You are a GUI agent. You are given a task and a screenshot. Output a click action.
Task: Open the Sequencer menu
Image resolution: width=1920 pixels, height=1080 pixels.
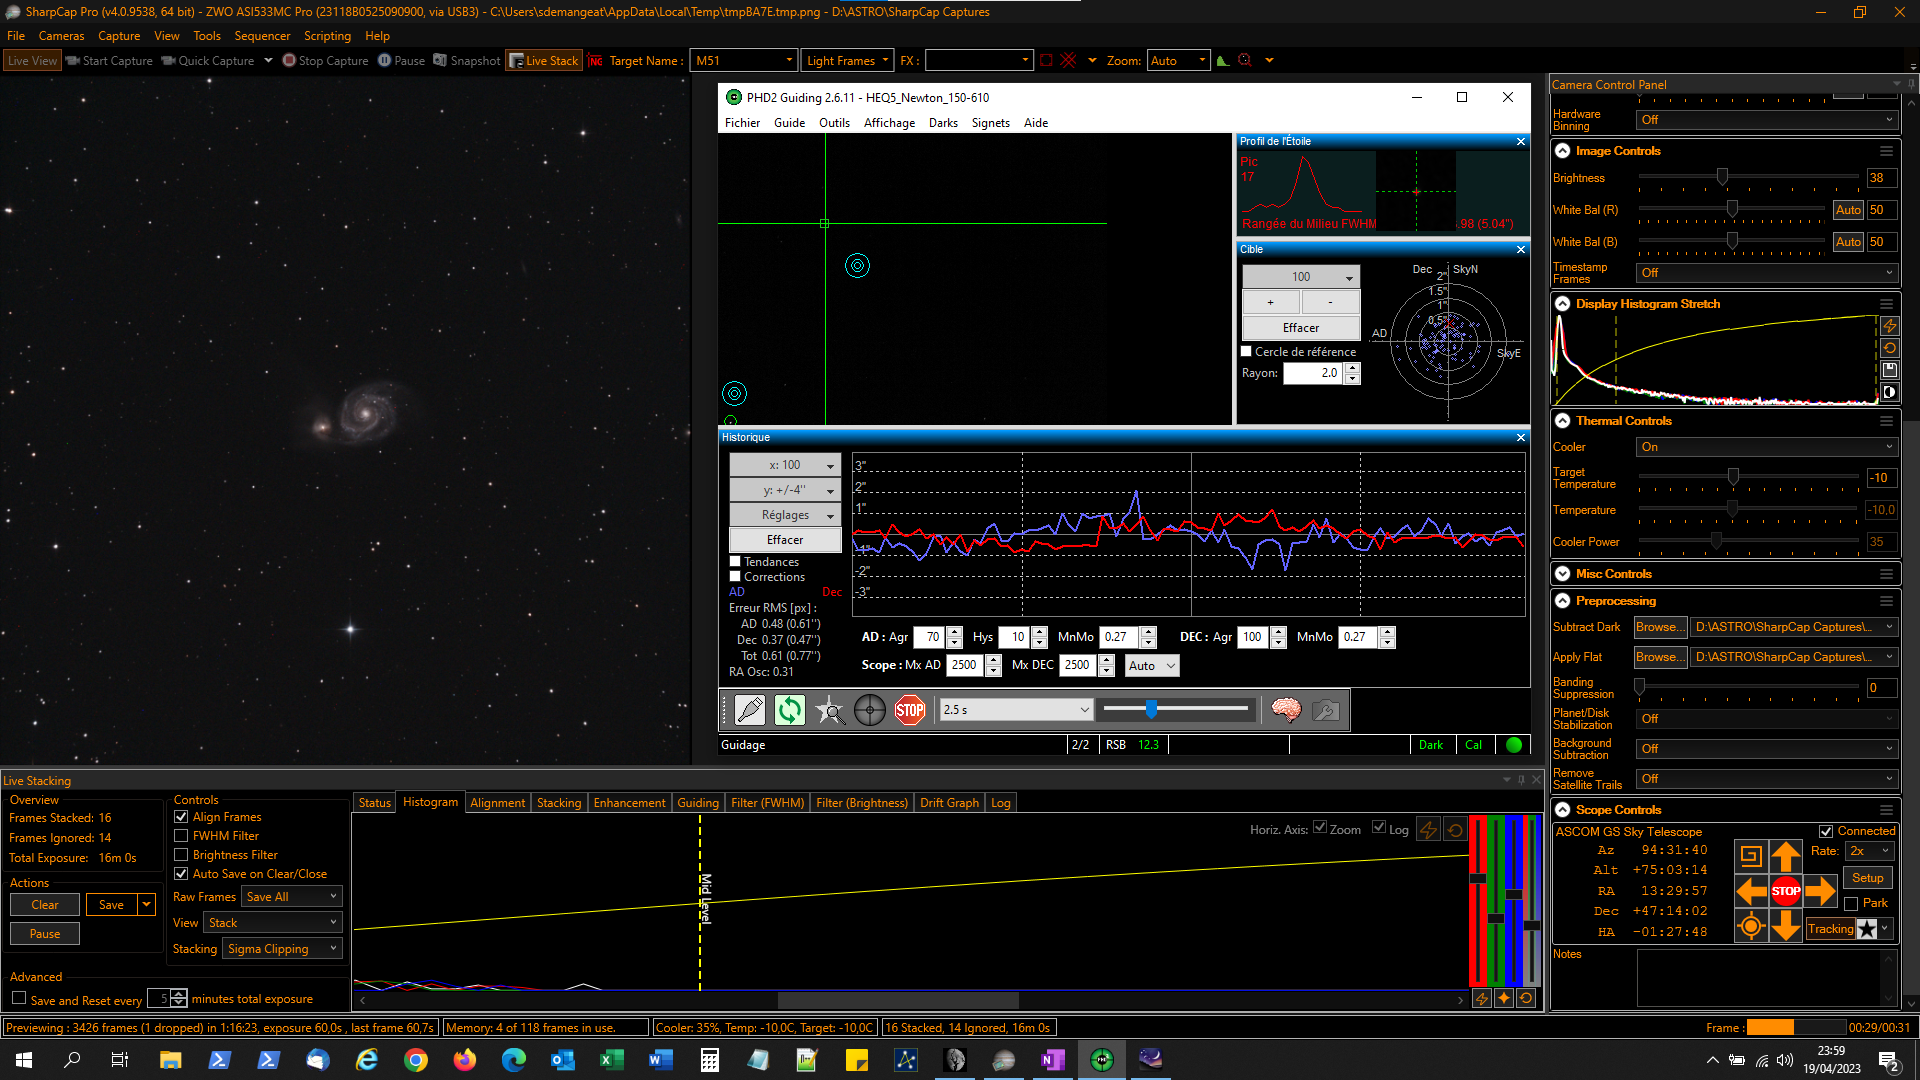pyautogui.click(x=262, y=36)
